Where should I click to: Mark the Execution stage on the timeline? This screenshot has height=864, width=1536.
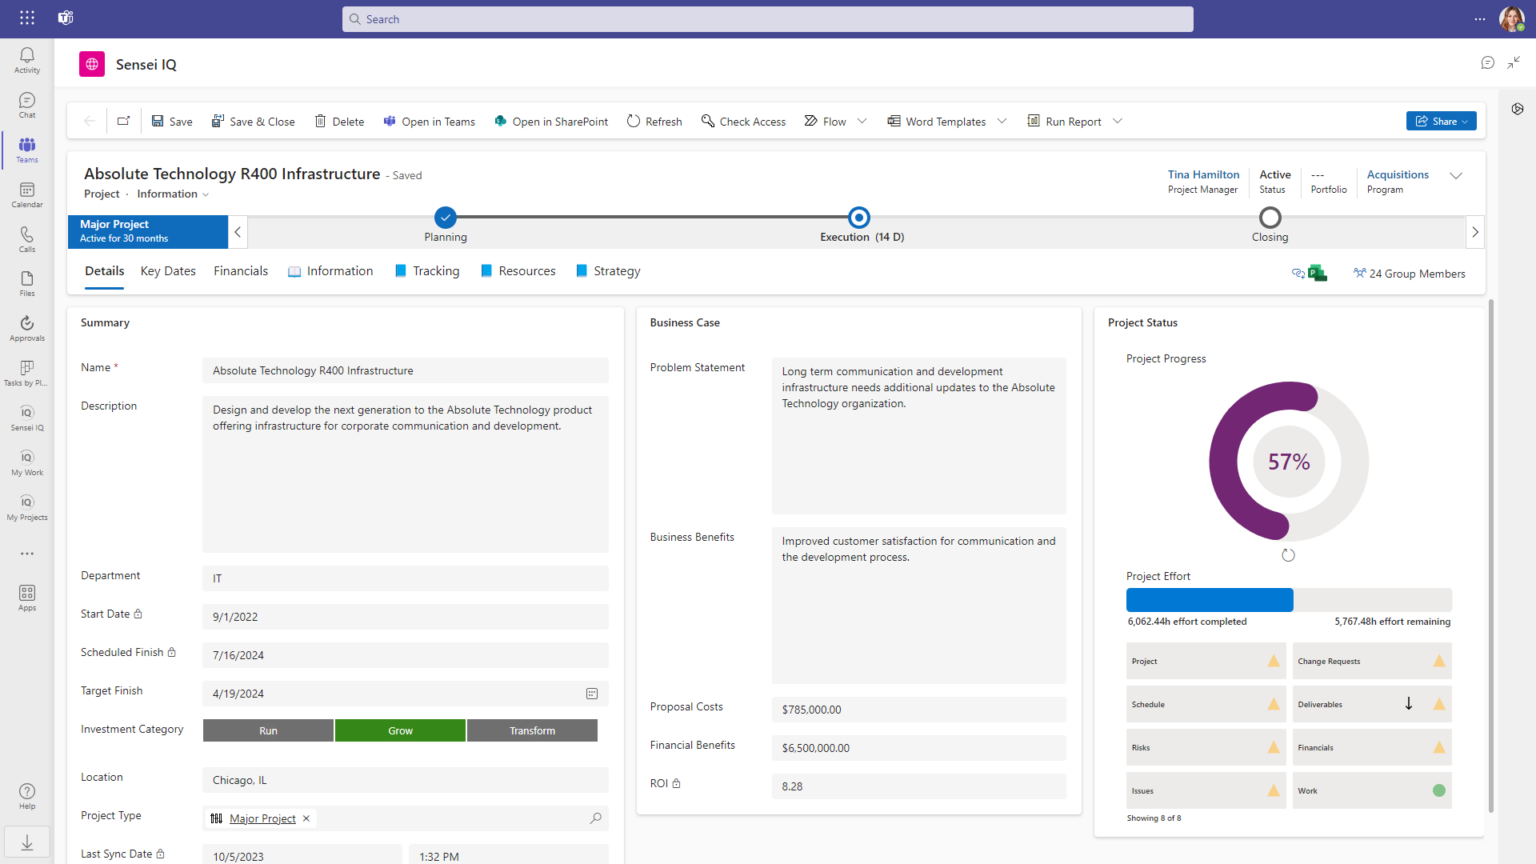pyautogui.click(x=858, y=217)
